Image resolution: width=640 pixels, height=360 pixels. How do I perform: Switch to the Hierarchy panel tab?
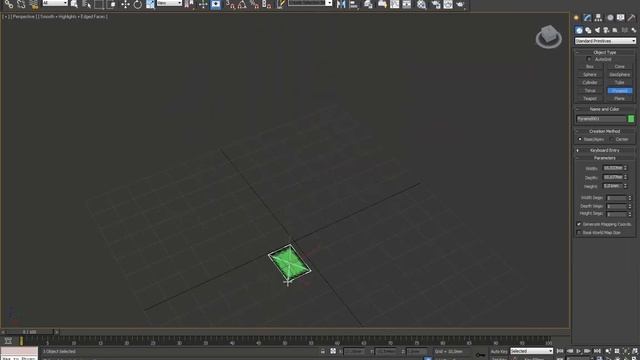[598, 18]
